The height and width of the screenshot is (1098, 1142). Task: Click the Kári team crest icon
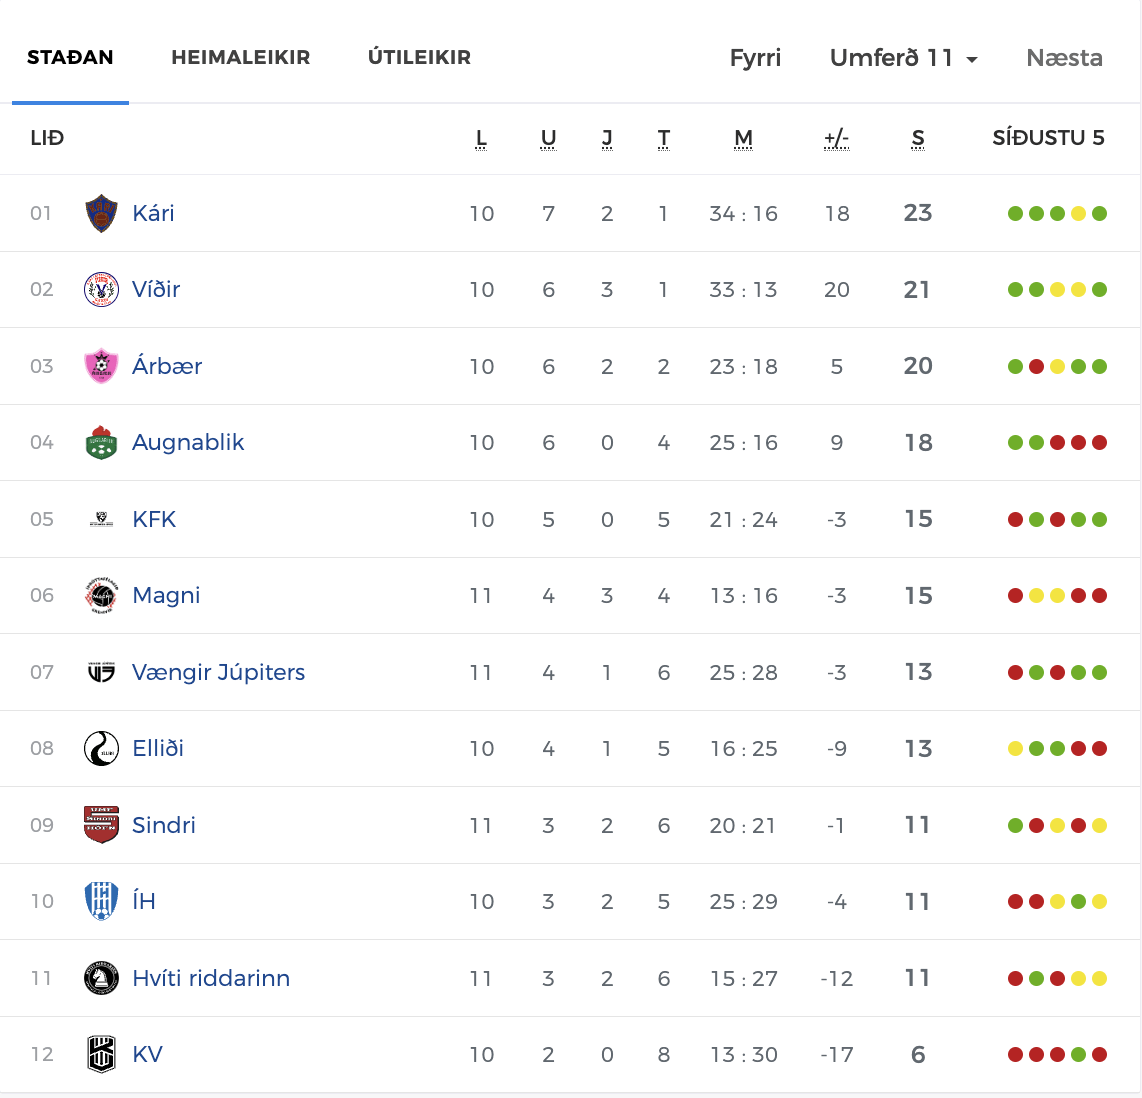[x=101, y=213]
